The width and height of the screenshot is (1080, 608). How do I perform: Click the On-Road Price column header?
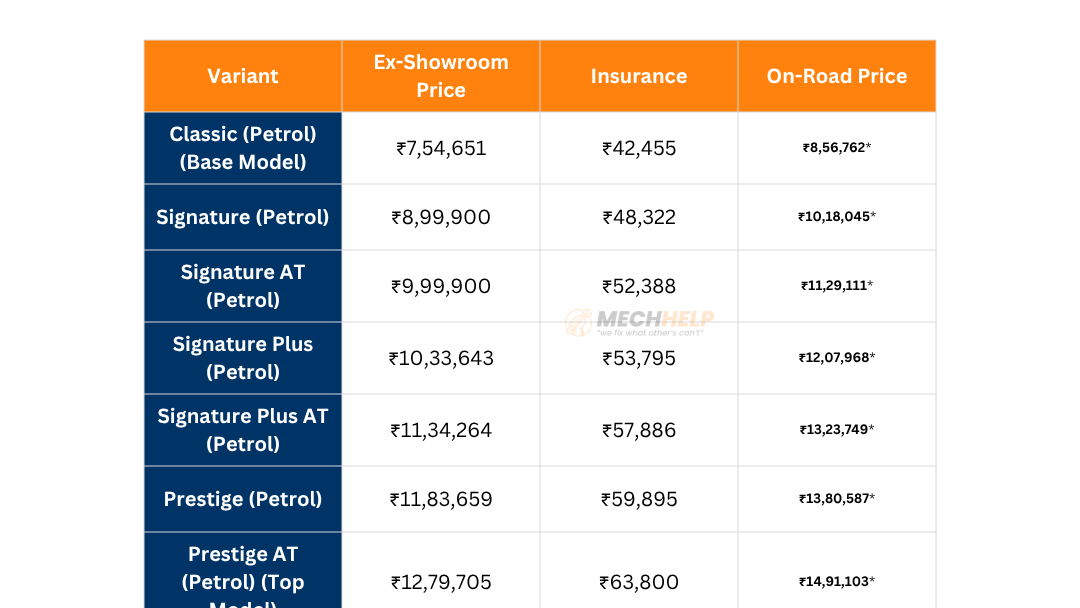click(837, 76)
